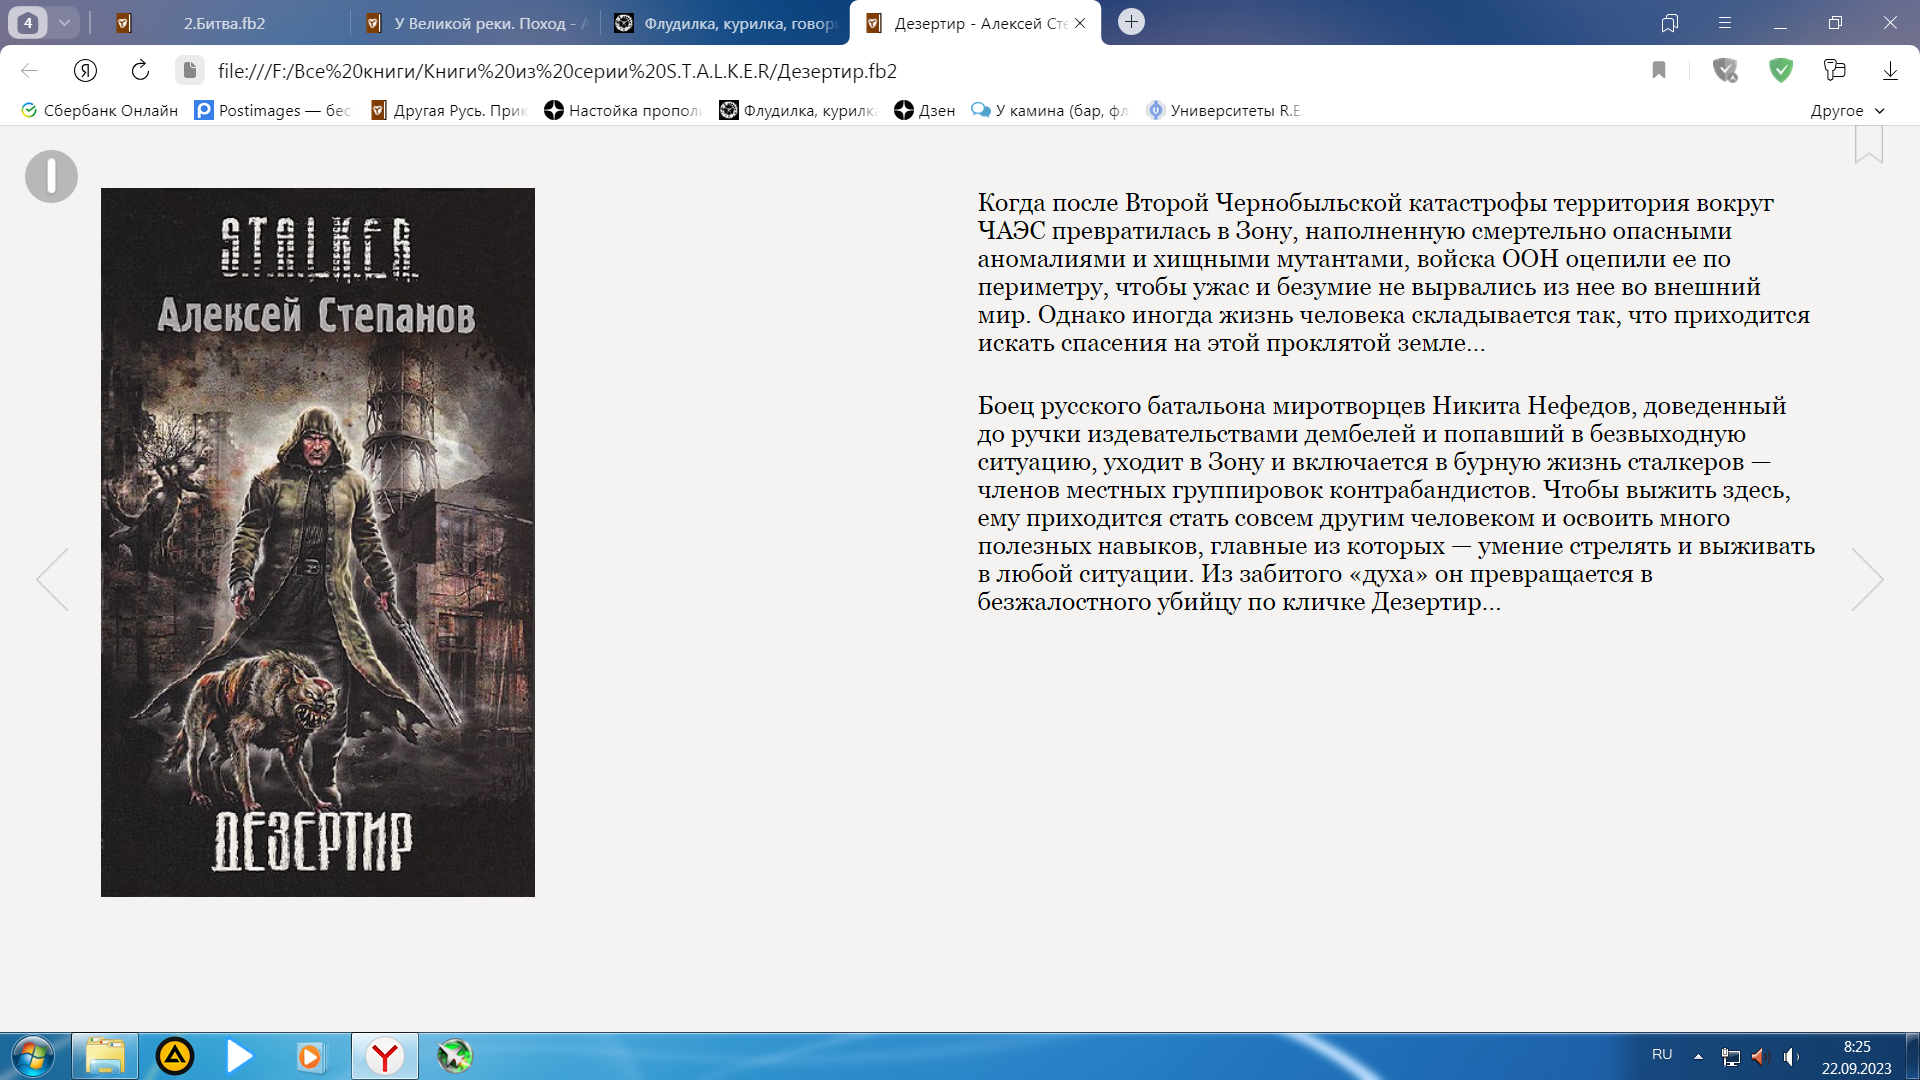Show hidden system tray icons
Screen dimensions: 1920x1080
[1698, 1056]
